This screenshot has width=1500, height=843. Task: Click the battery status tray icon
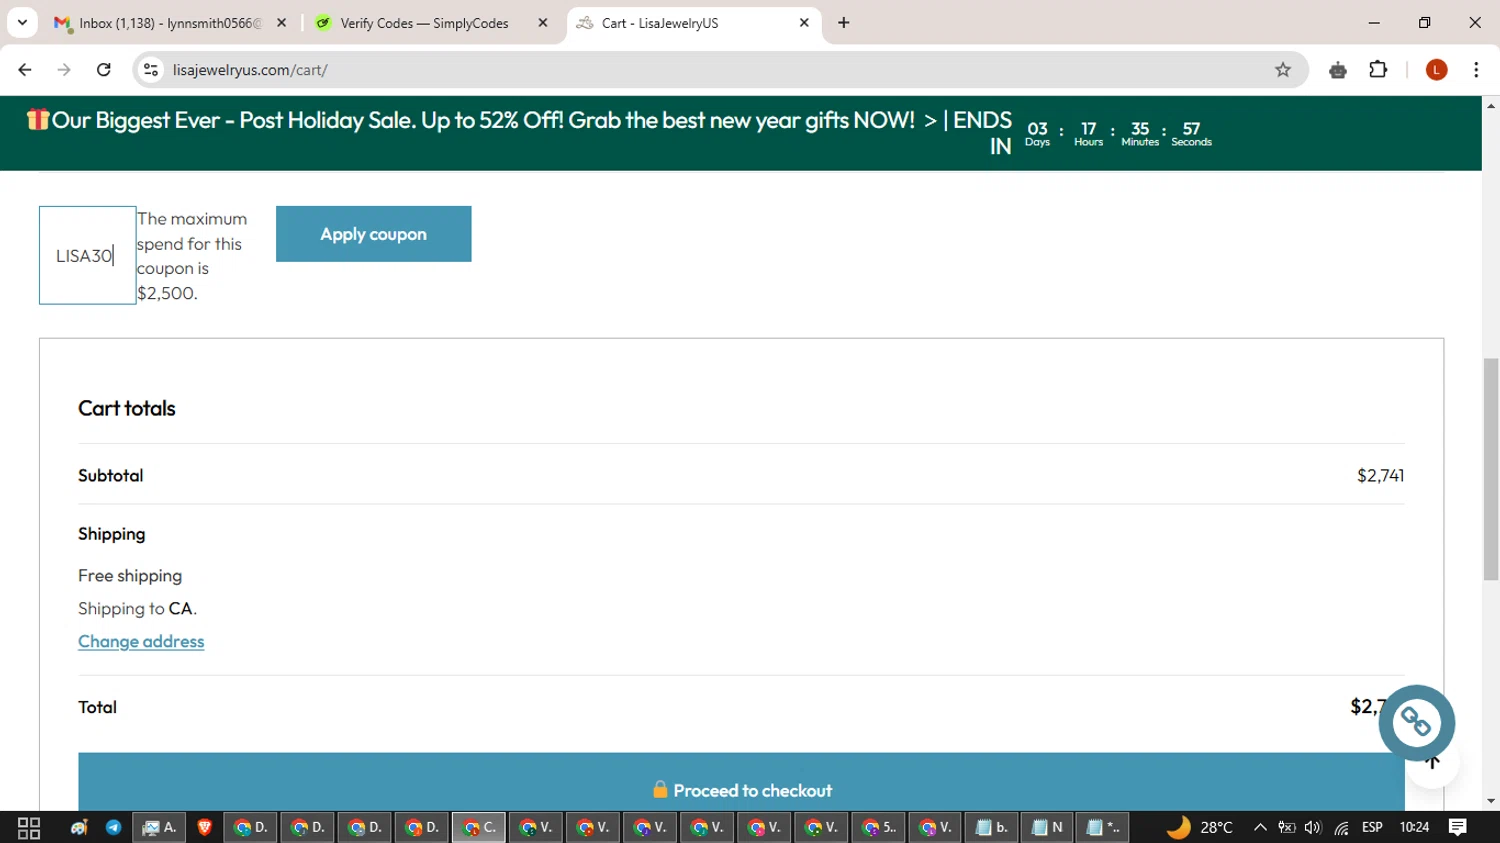1287,828
